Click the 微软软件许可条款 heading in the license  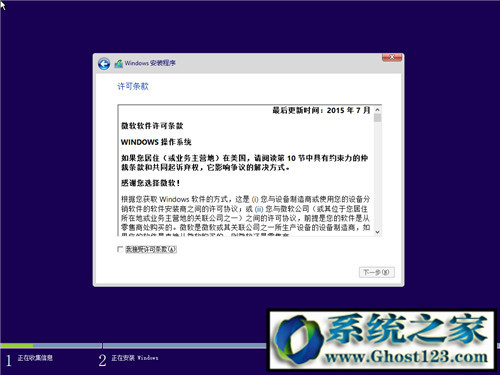click(x=152, y=126)
